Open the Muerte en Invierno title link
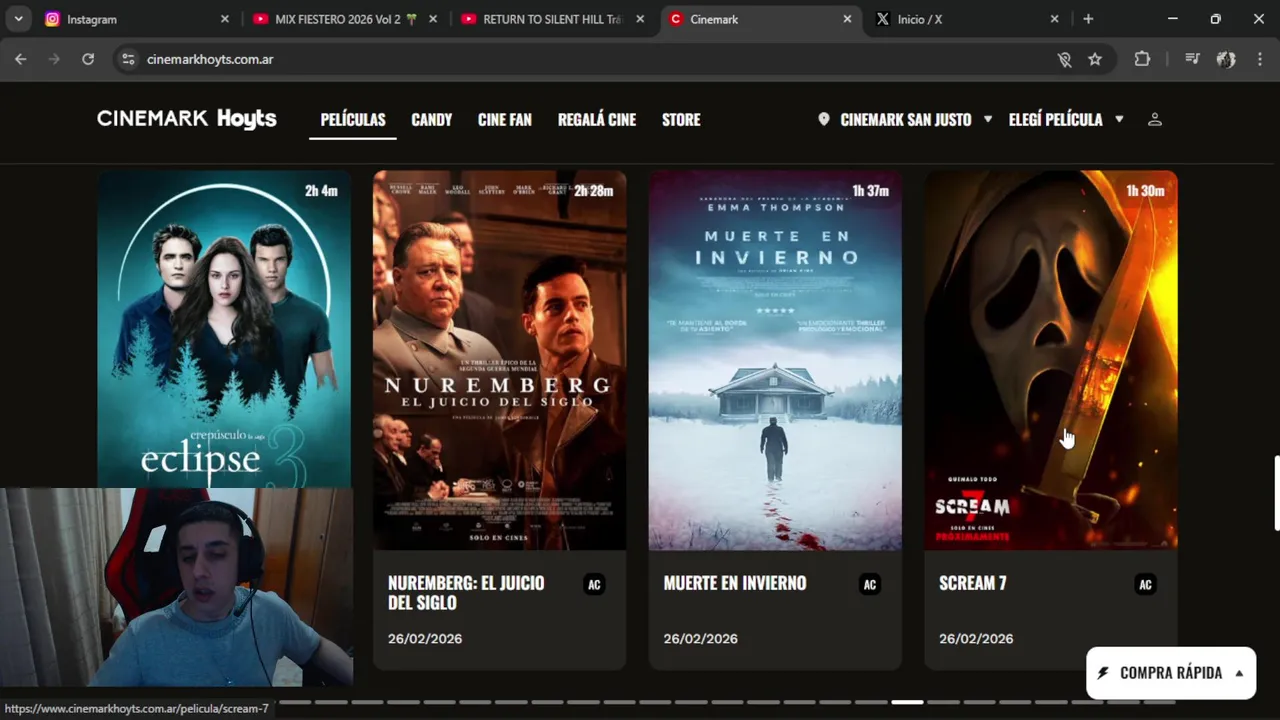 [x=735, y=583]
